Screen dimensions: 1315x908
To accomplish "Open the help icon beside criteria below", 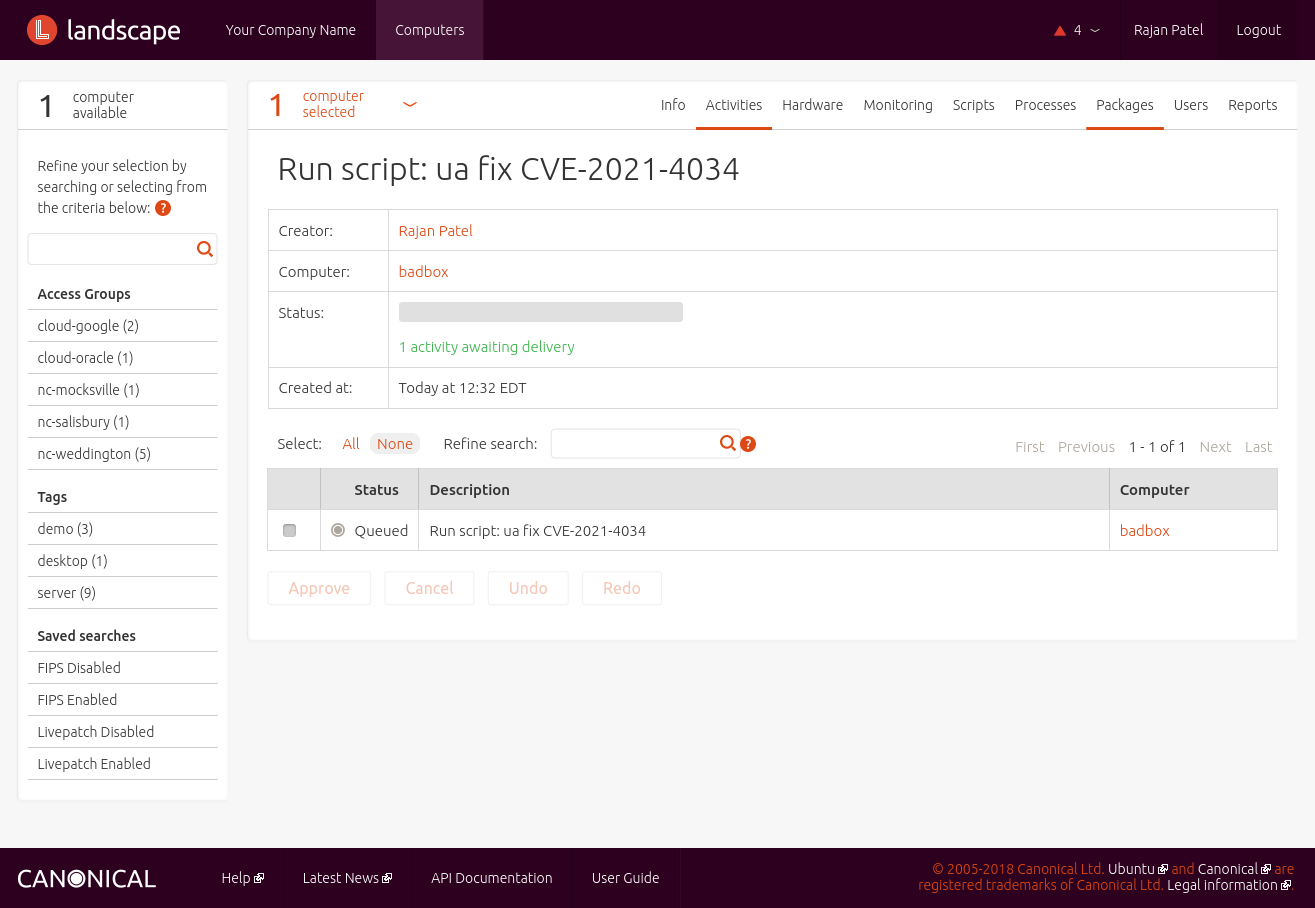I will [163, 208].
